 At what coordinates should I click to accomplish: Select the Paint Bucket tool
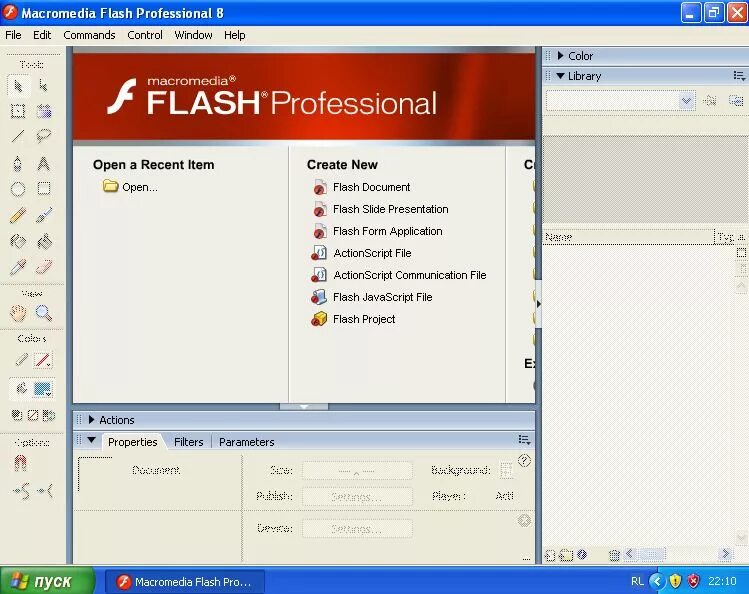43,242
